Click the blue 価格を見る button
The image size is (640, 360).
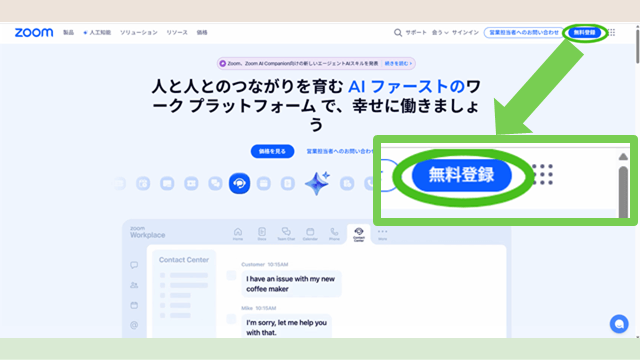click(272, 151)
